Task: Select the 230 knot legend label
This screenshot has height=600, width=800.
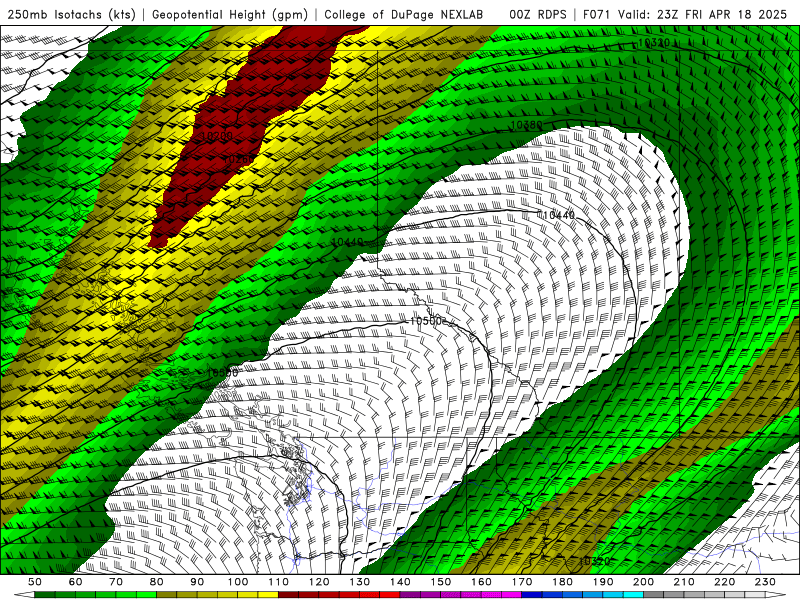Action: click(x=765, y=582)
